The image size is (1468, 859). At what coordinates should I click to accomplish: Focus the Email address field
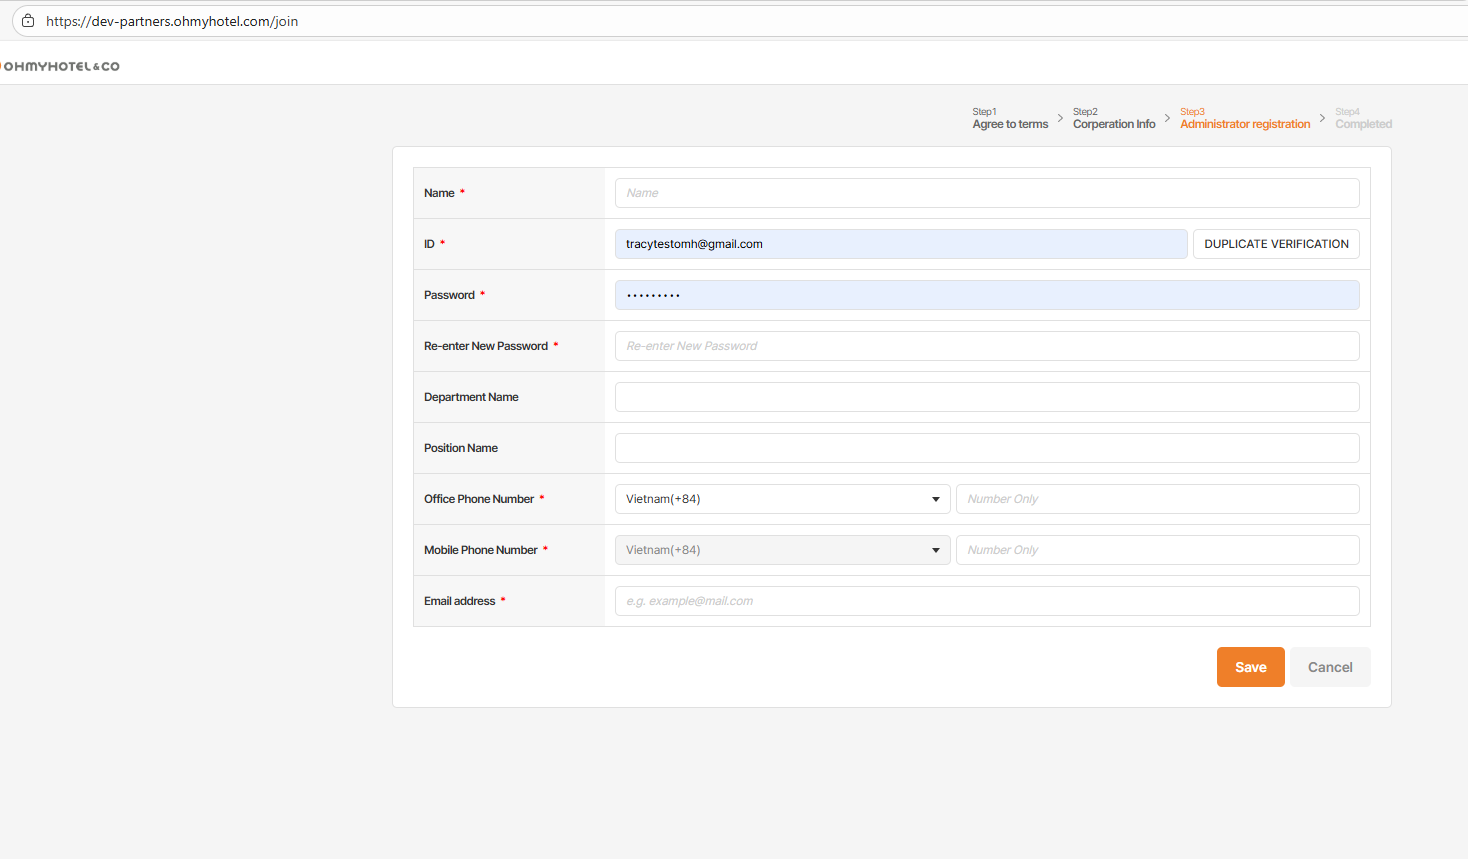(x=987, y=601)
